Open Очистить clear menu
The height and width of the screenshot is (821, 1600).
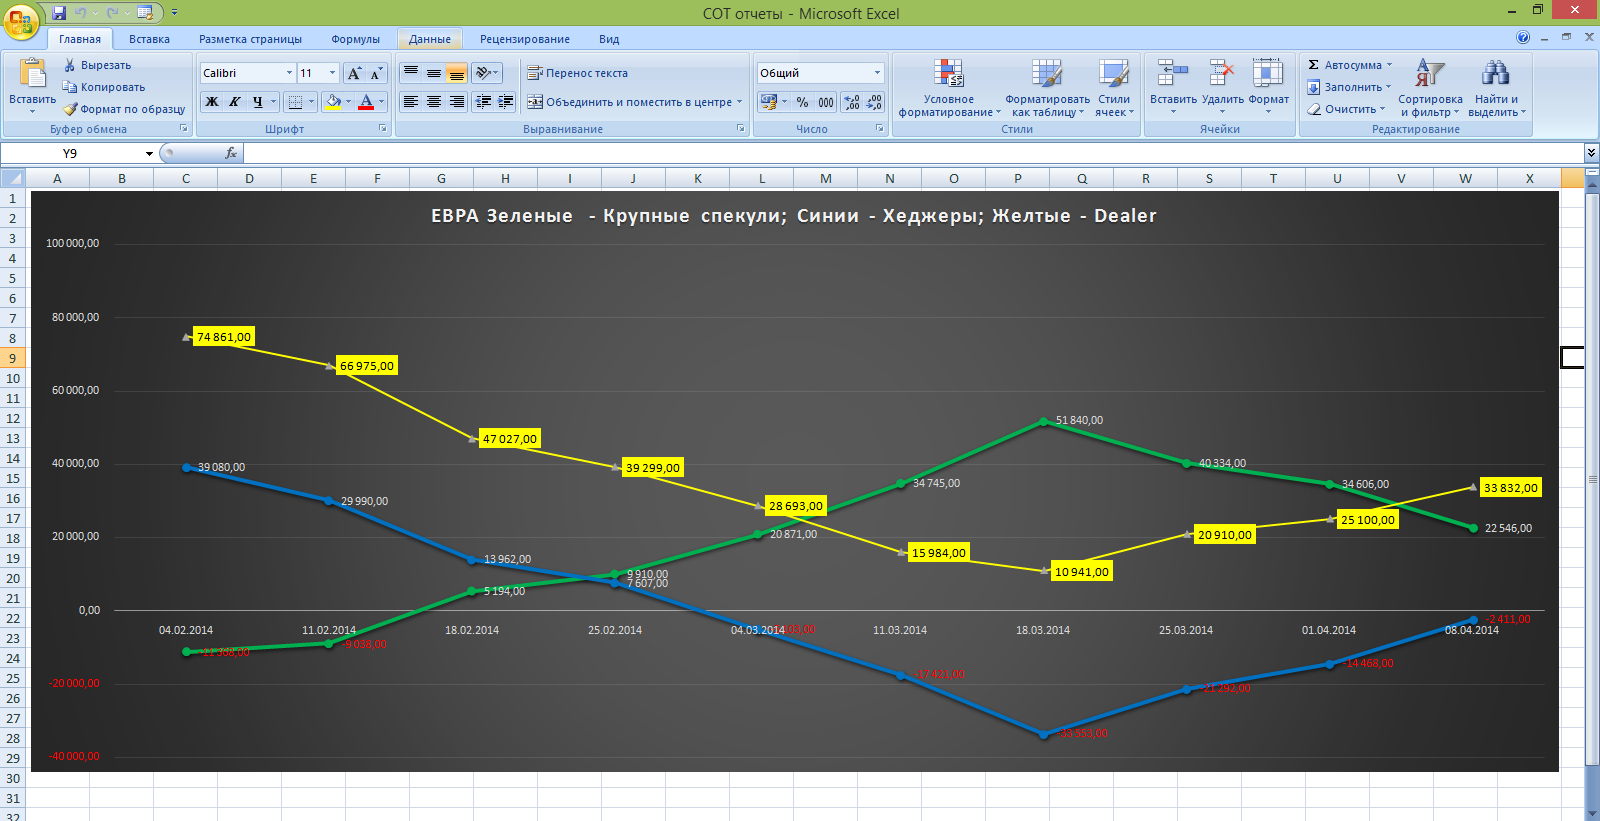(1346, 109)
